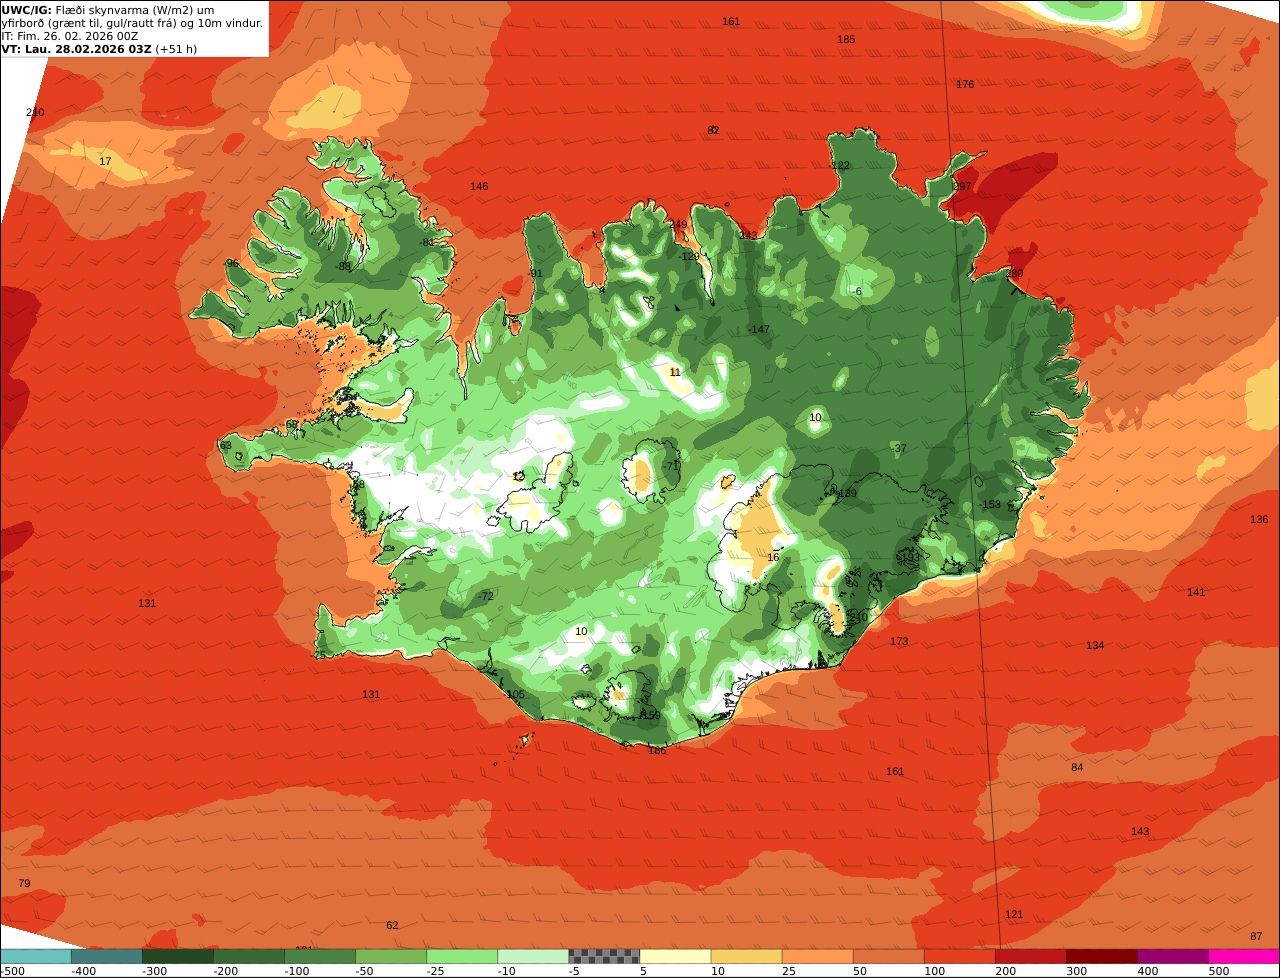Select the purple 400 to 500 legend swatch
Screen dimensions: 1280x978
1172,956
